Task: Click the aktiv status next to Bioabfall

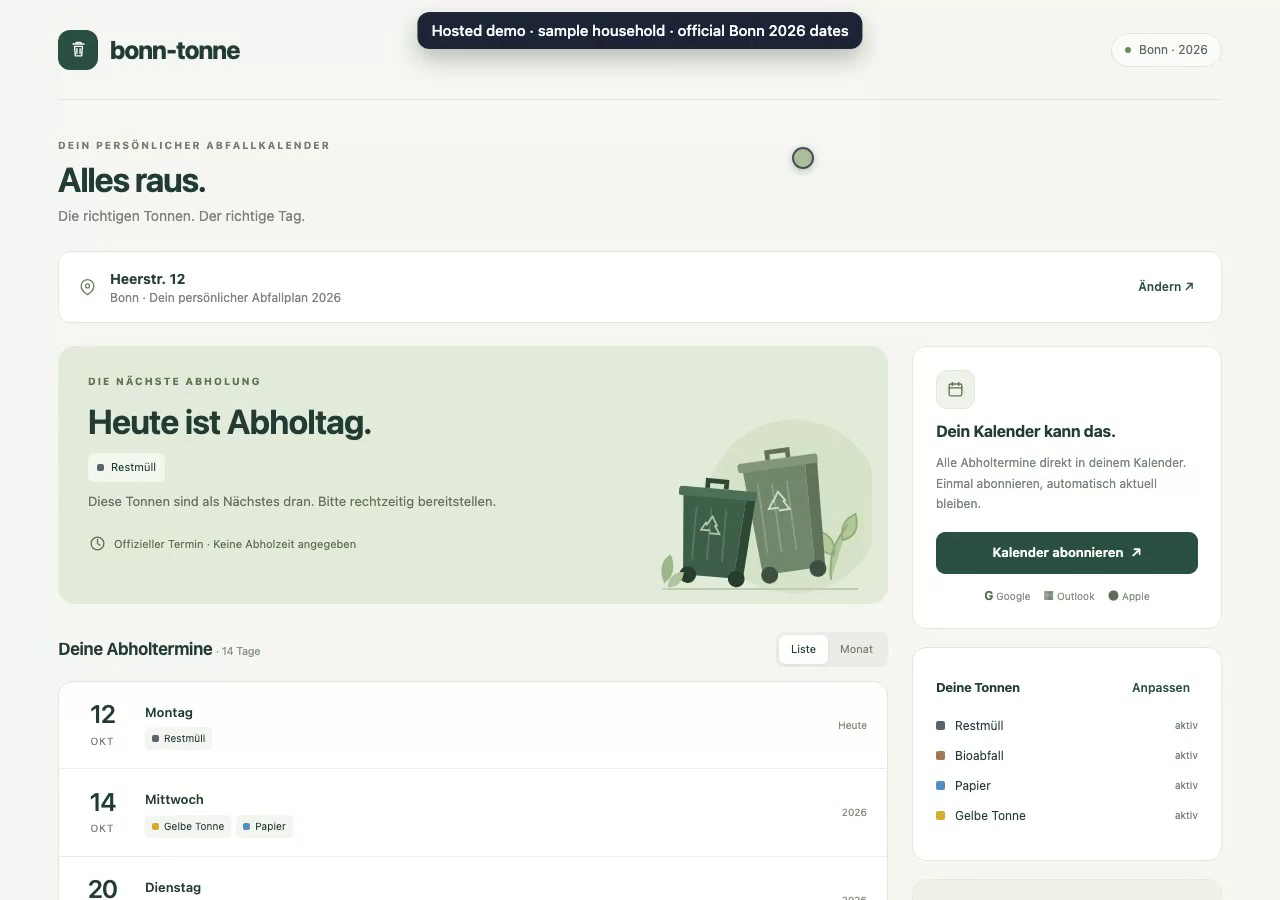Action: click(1186, 755)
